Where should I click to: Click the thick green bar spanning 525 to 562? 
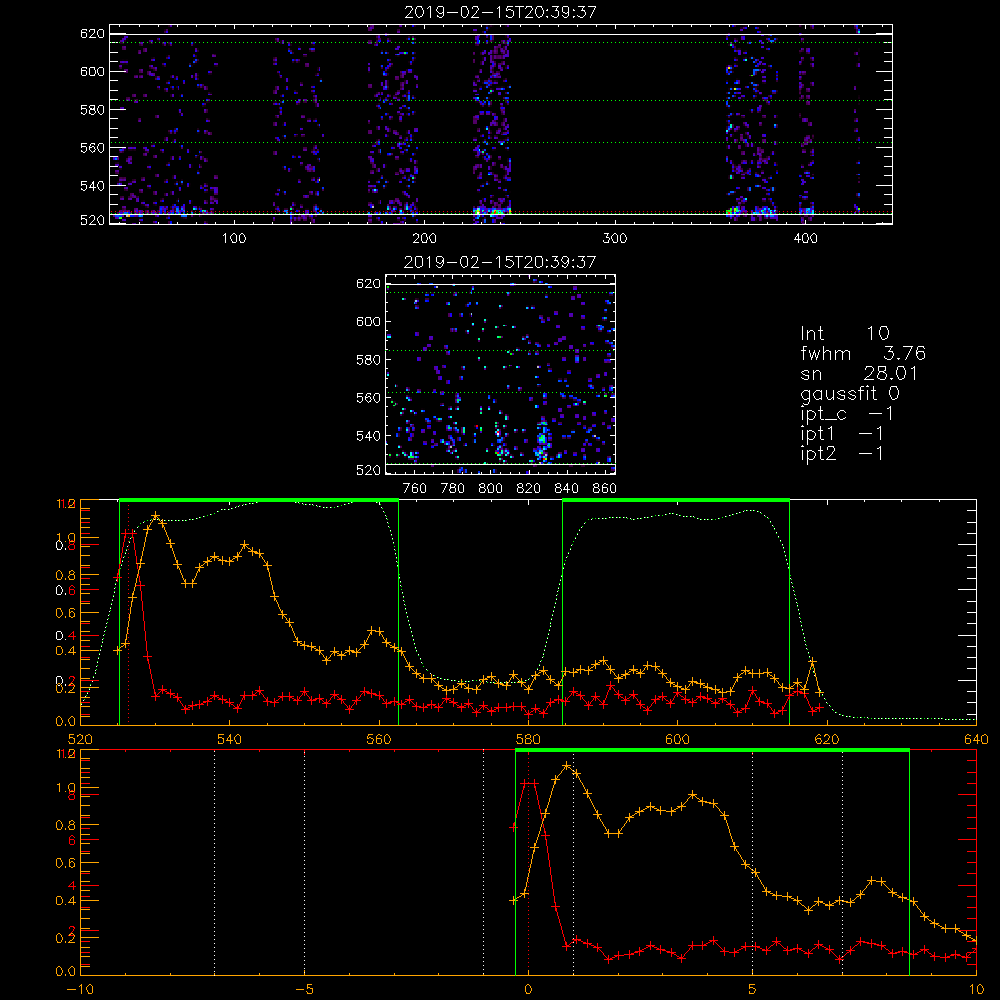[x=259, y=501]
